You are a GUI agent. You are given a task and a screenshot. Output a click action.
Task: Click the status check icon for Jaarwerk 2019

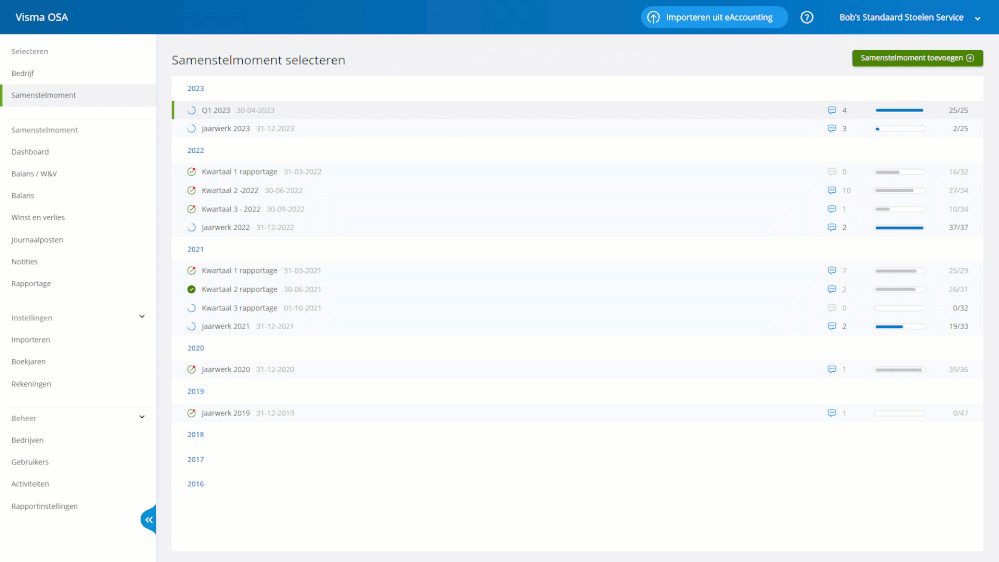(x=191, y=413)
